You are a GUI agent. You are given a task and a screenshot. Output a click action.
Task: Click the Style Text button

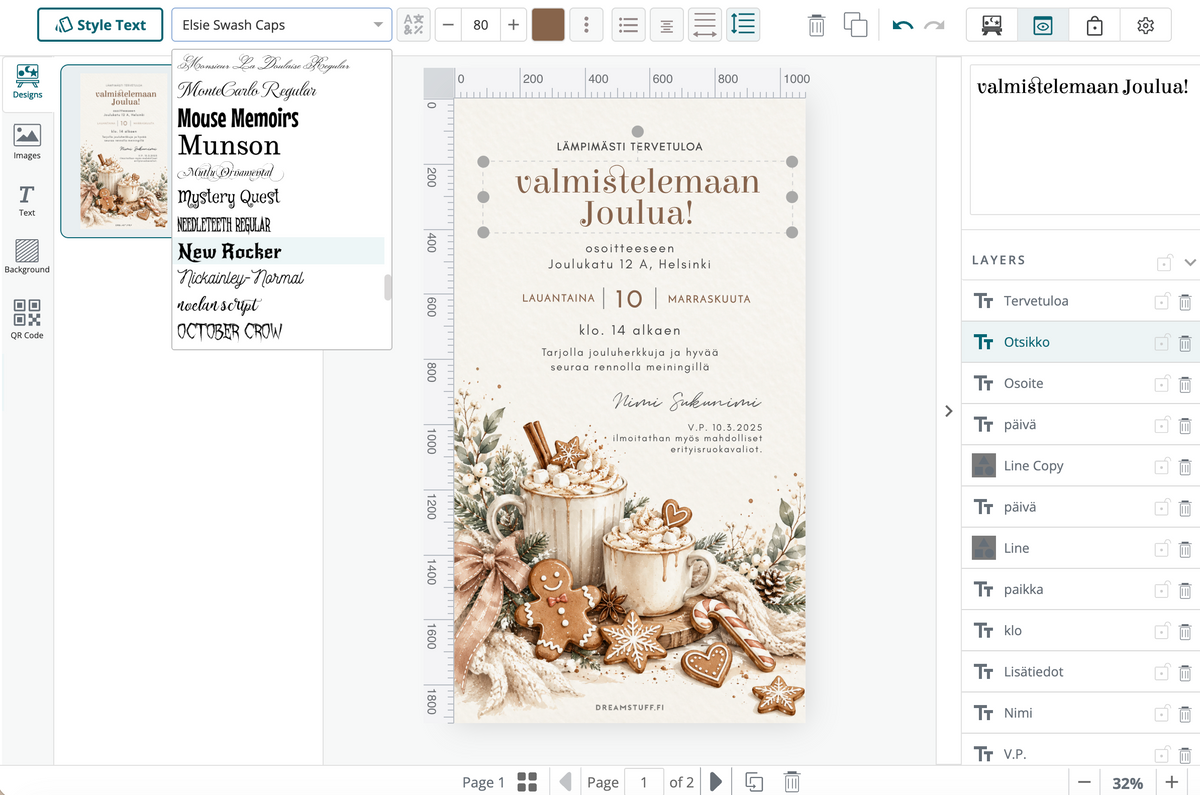point(100,25)
